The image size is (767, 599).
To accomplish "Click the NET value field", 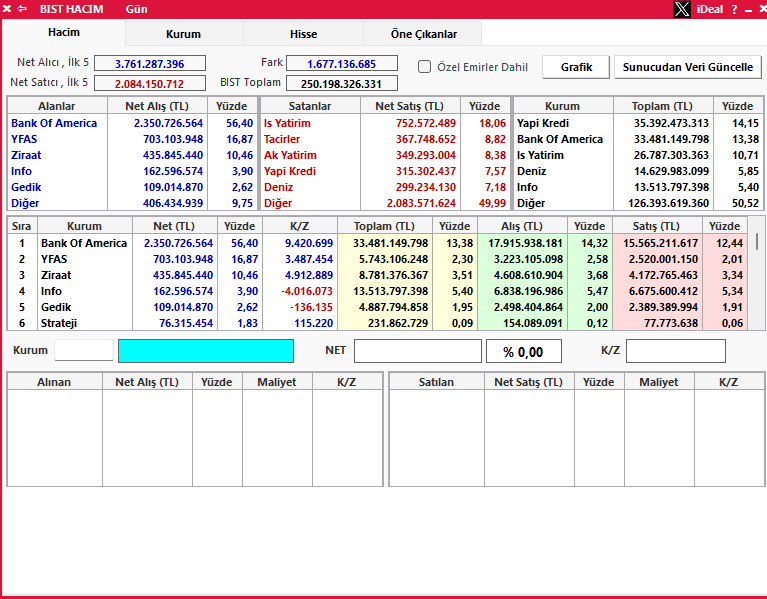I will click(x=418, y=351).
